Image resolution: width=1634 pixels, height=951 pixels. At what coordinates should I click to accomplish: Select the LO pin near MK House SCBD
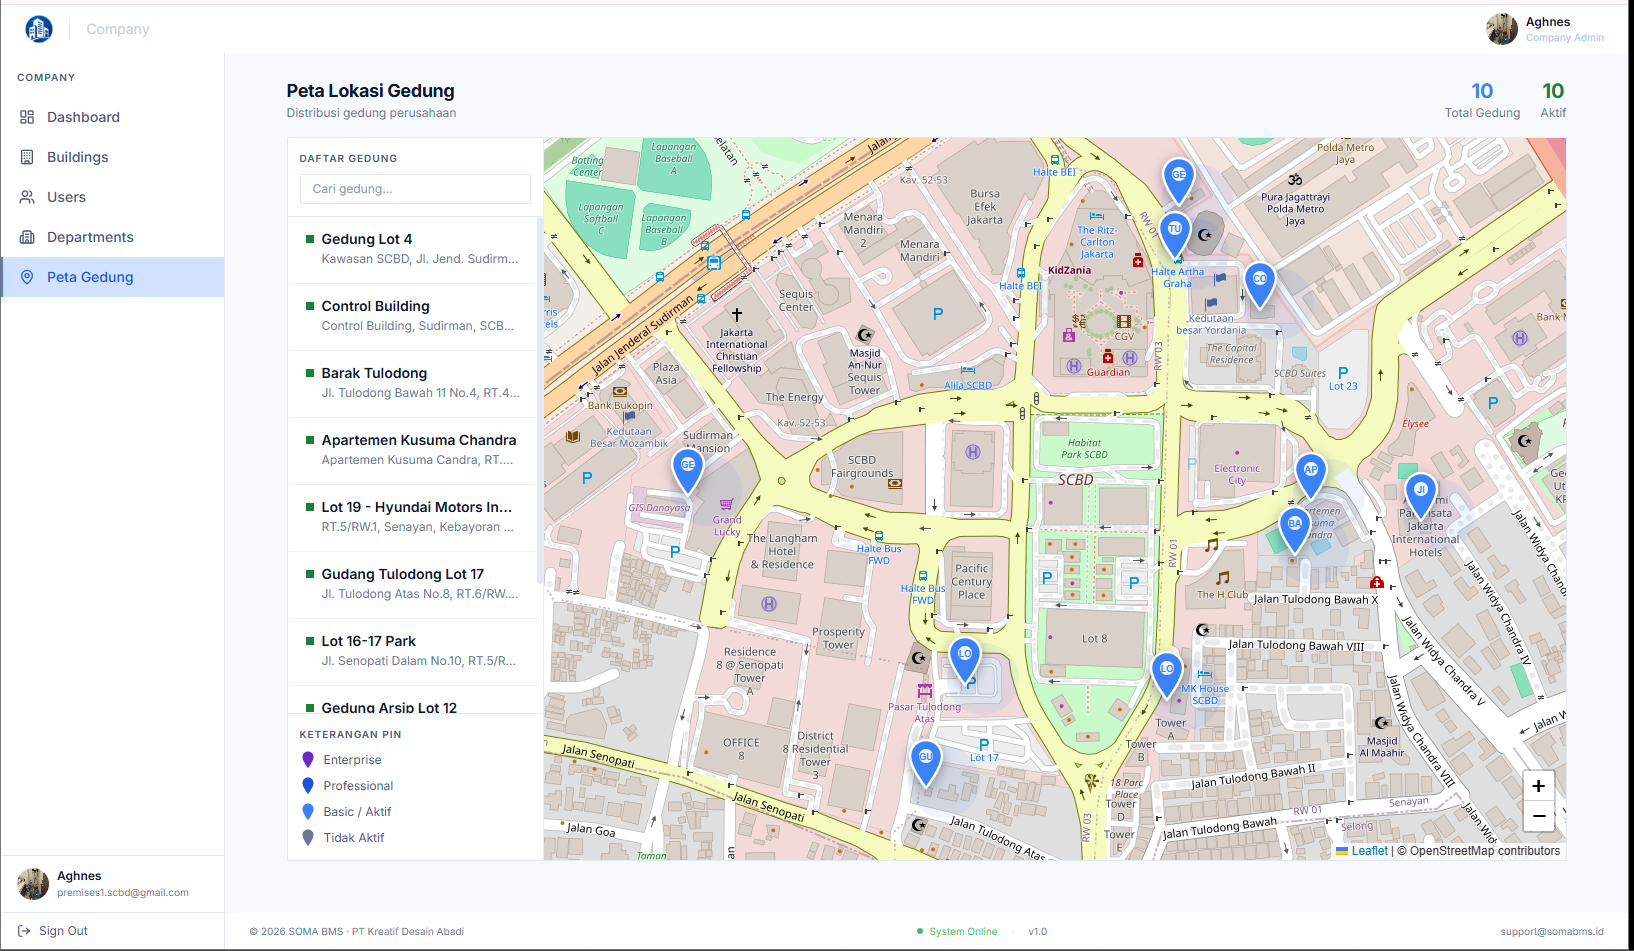point(1167,675)
